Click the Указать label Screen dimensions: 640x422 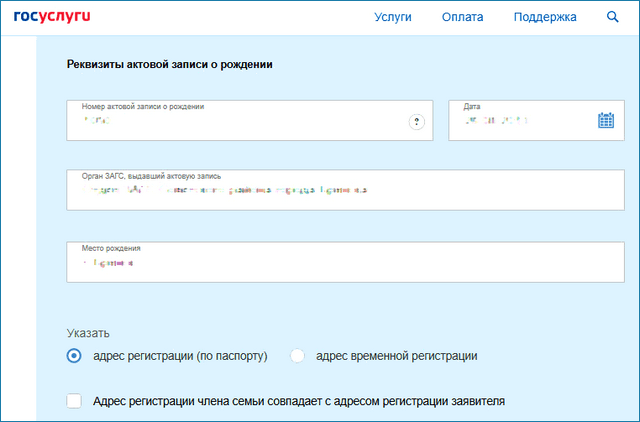pyautogui.click(x=88, y=333)
